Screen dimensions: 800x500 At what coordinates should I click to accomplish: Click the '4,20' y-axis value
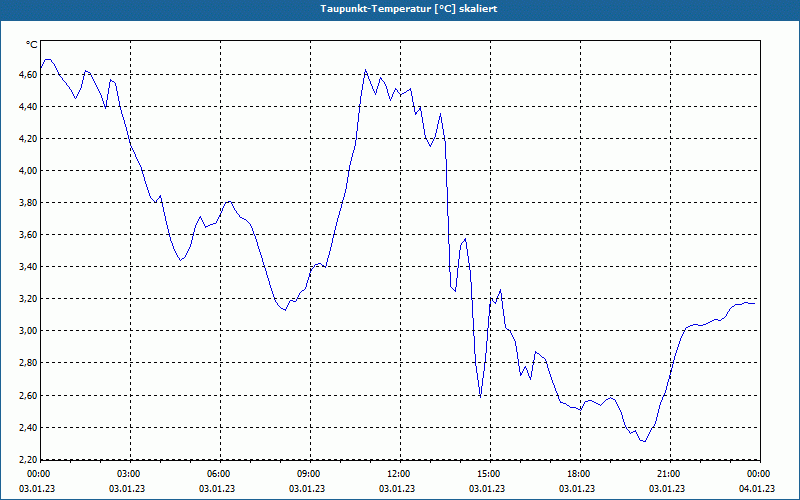(x=29, y=139)
